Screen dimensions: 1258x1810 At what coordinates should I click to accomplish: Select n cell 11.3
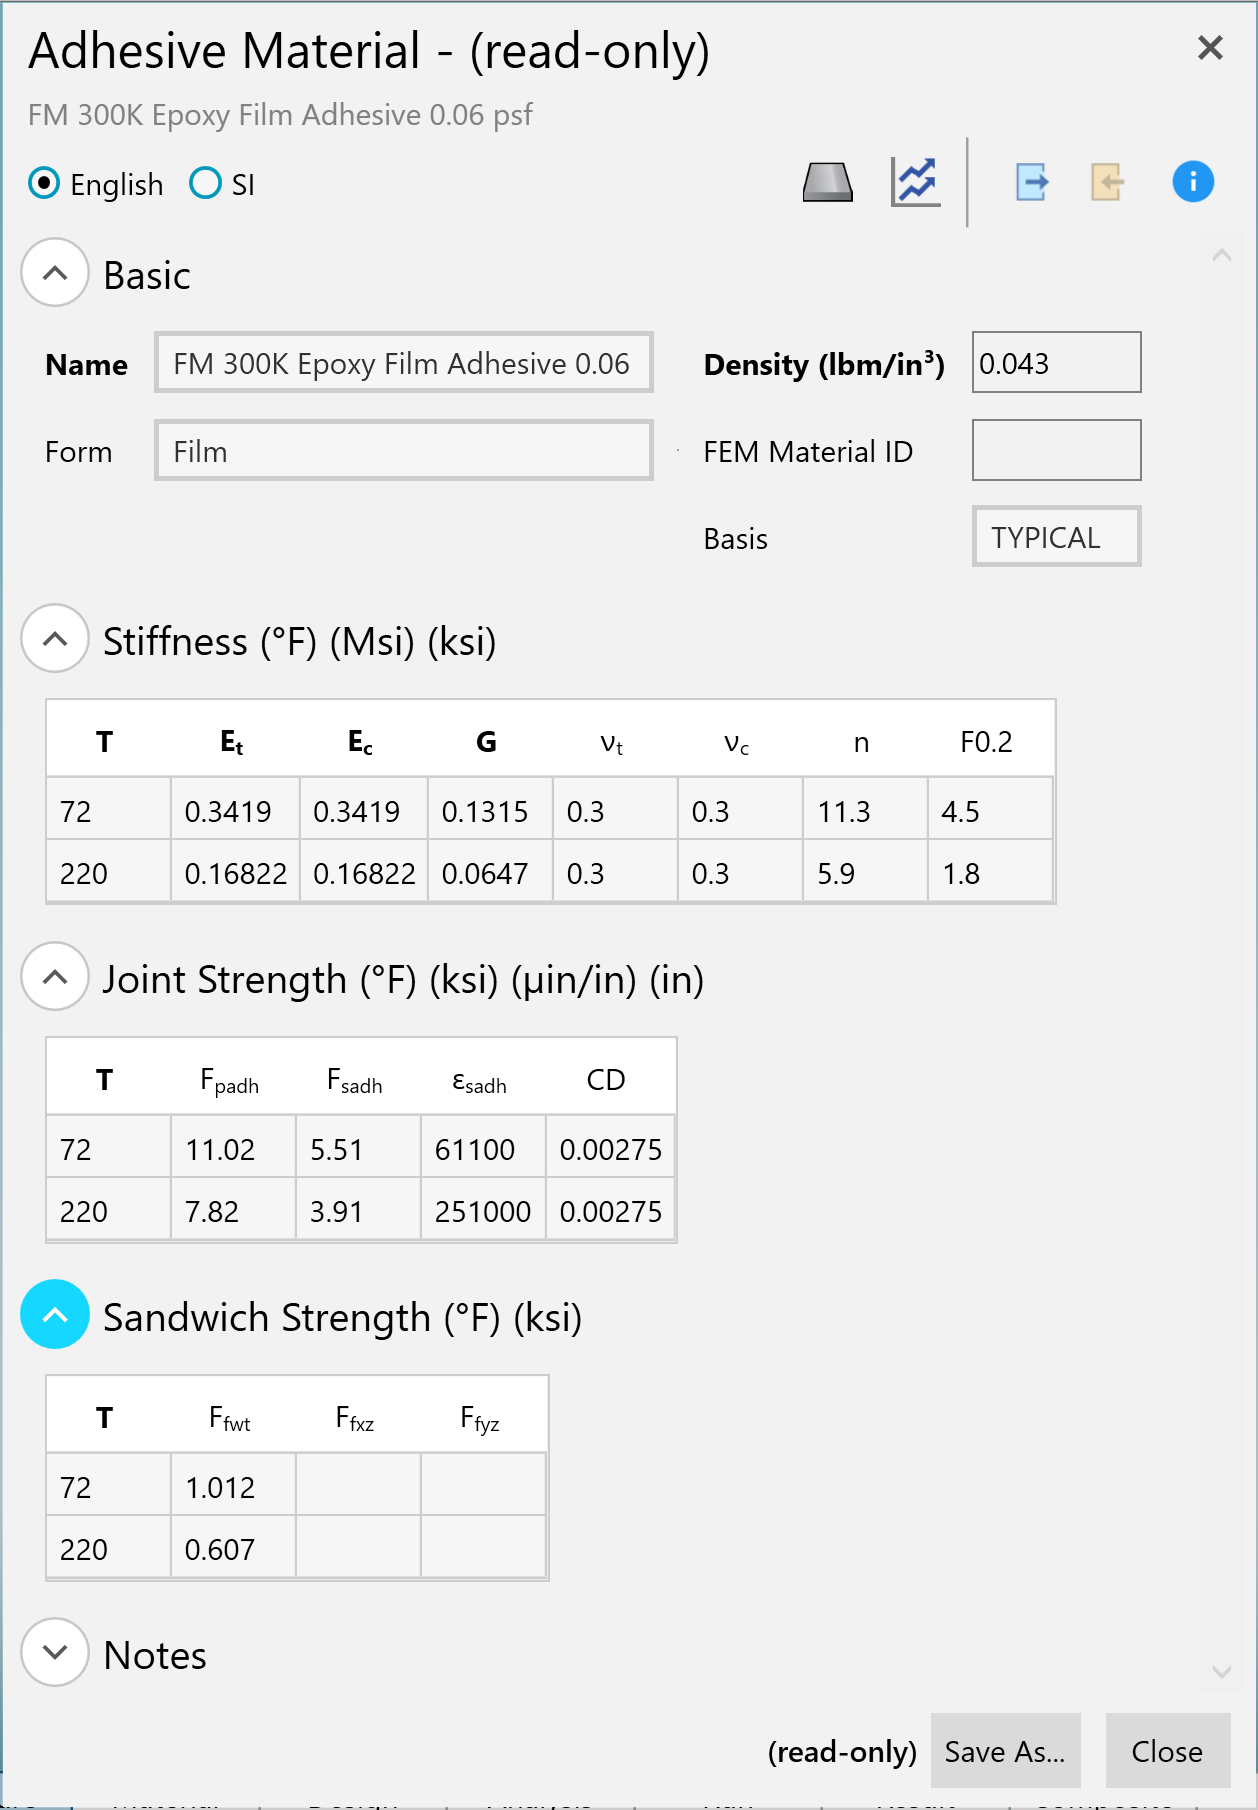865,810
